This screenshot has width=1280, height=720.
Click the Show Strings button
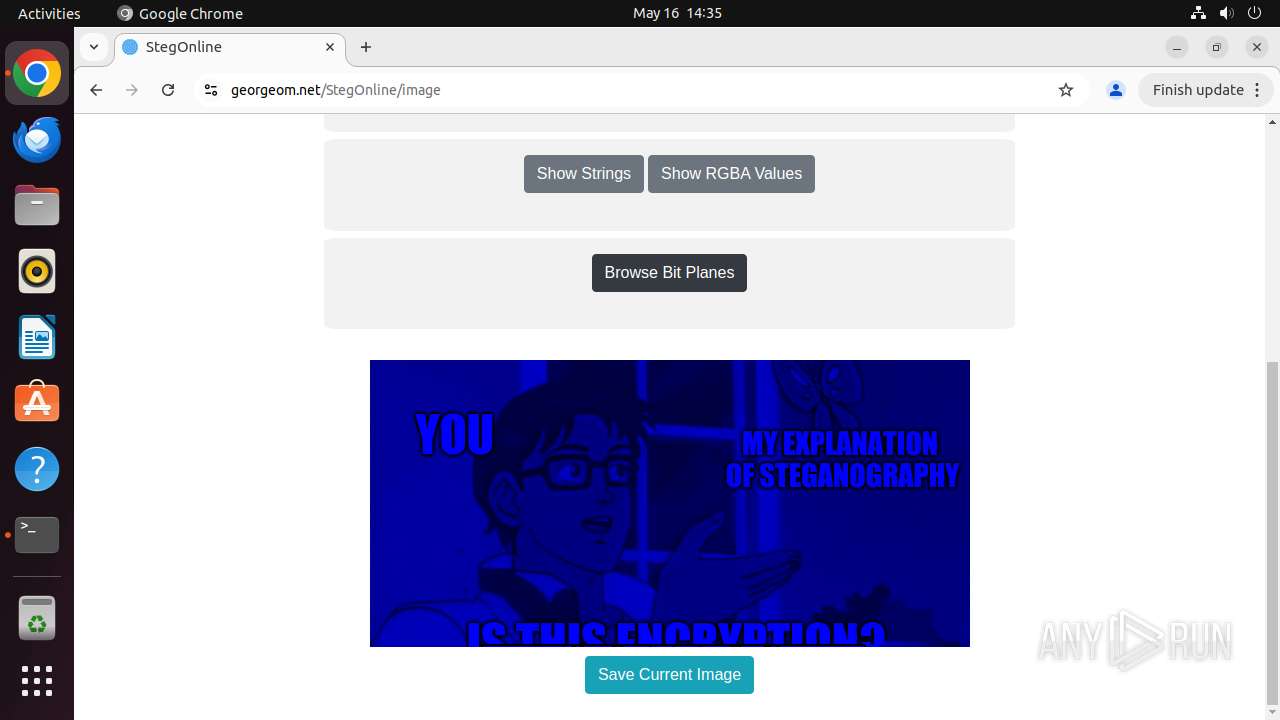(584, 174)
